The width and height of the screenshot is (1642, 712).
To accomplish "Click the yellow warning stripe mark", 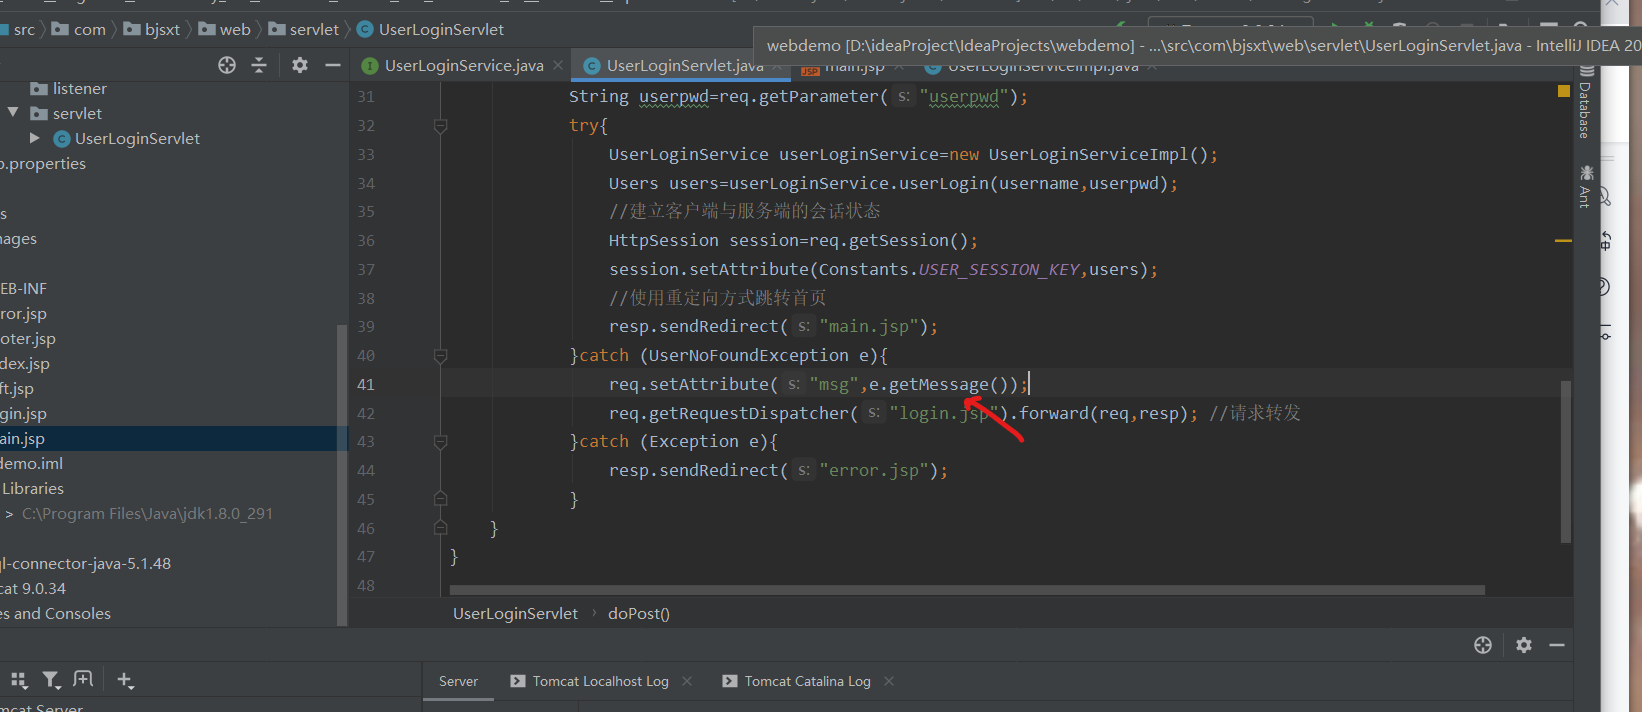I will 1563,241.
